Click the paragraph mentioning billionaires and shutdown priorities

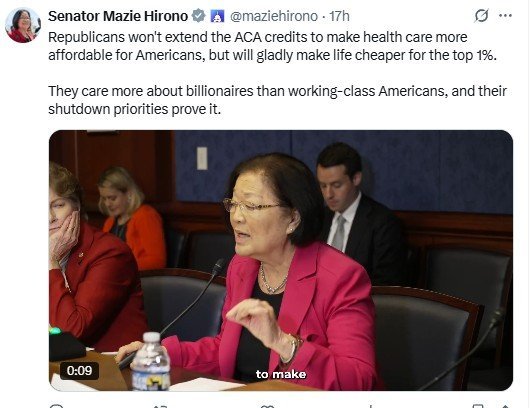click(277, 100)
